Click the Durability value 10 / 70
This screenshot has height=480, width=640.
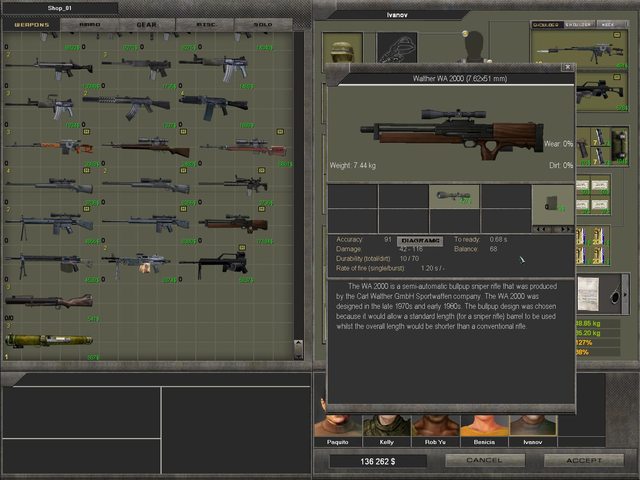[x=409, y=259]
